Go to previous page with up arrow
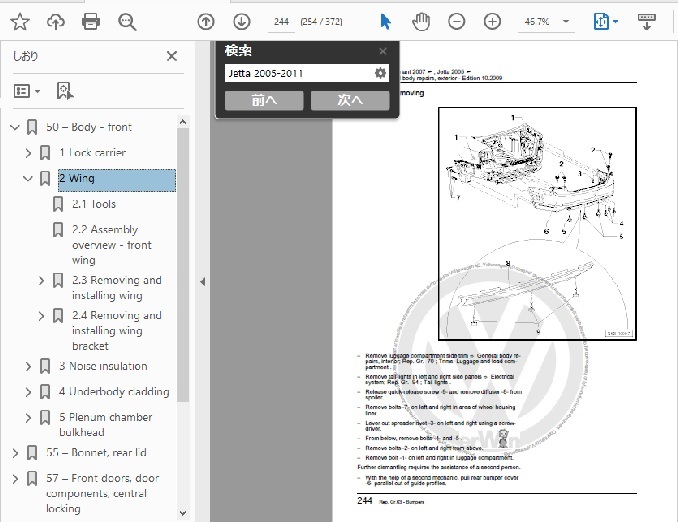678x522 pixels. coord(206,22)
